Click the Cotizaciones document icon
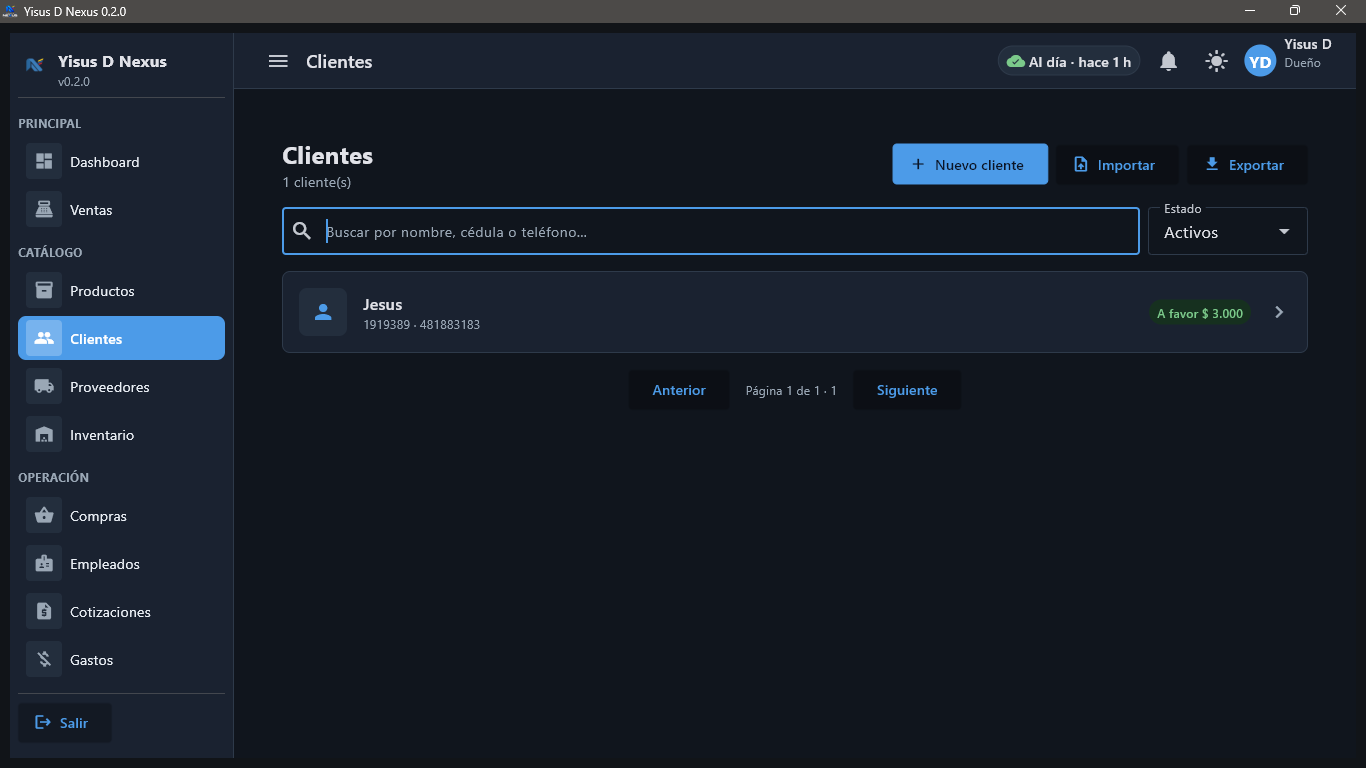The image size is (1366, 768). pyautogui.click(x=44, y=611)
